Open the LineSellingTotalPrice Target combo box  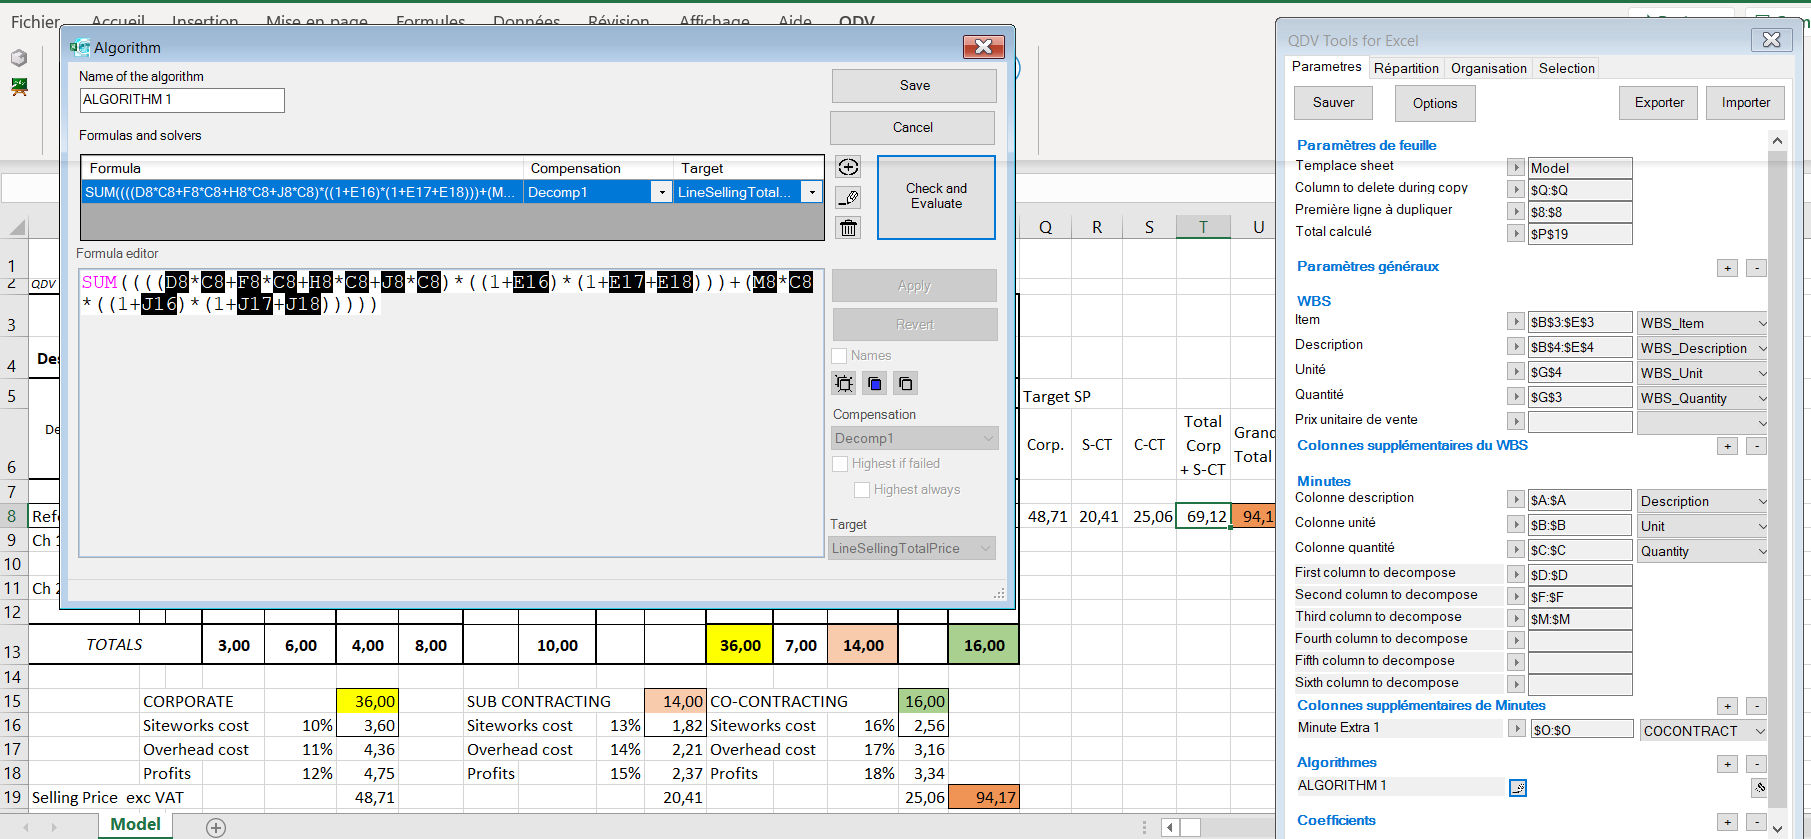[x=912, y=548]
